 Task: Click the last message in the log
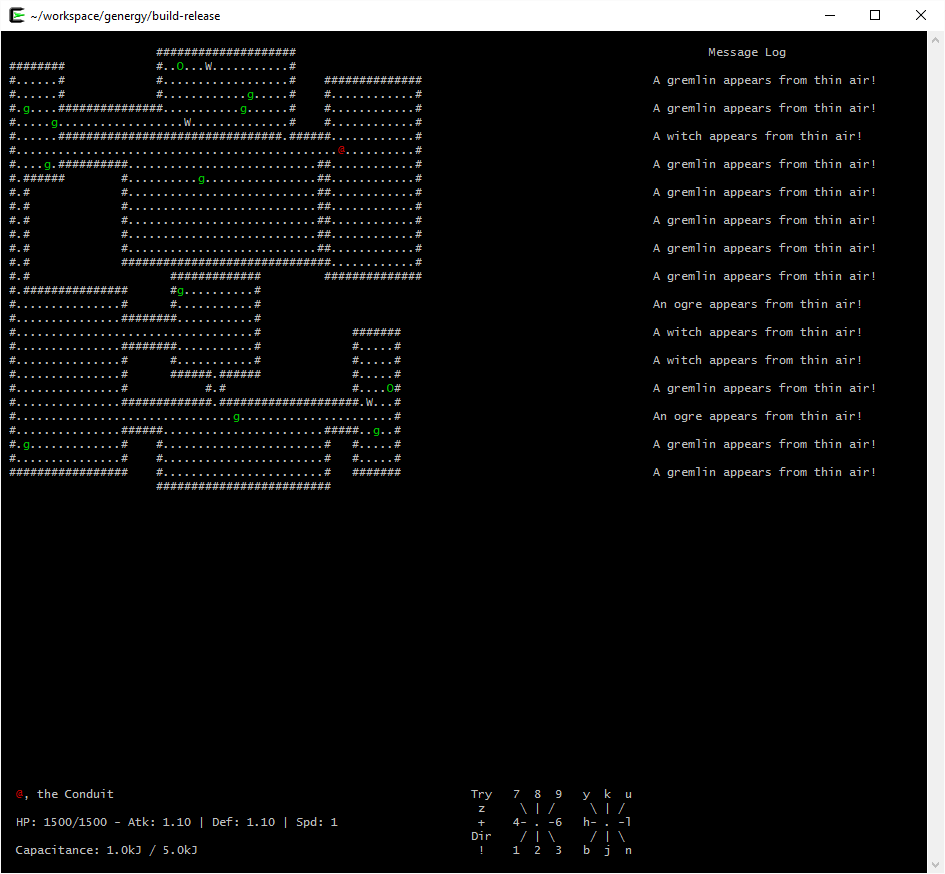click(764, 472)
